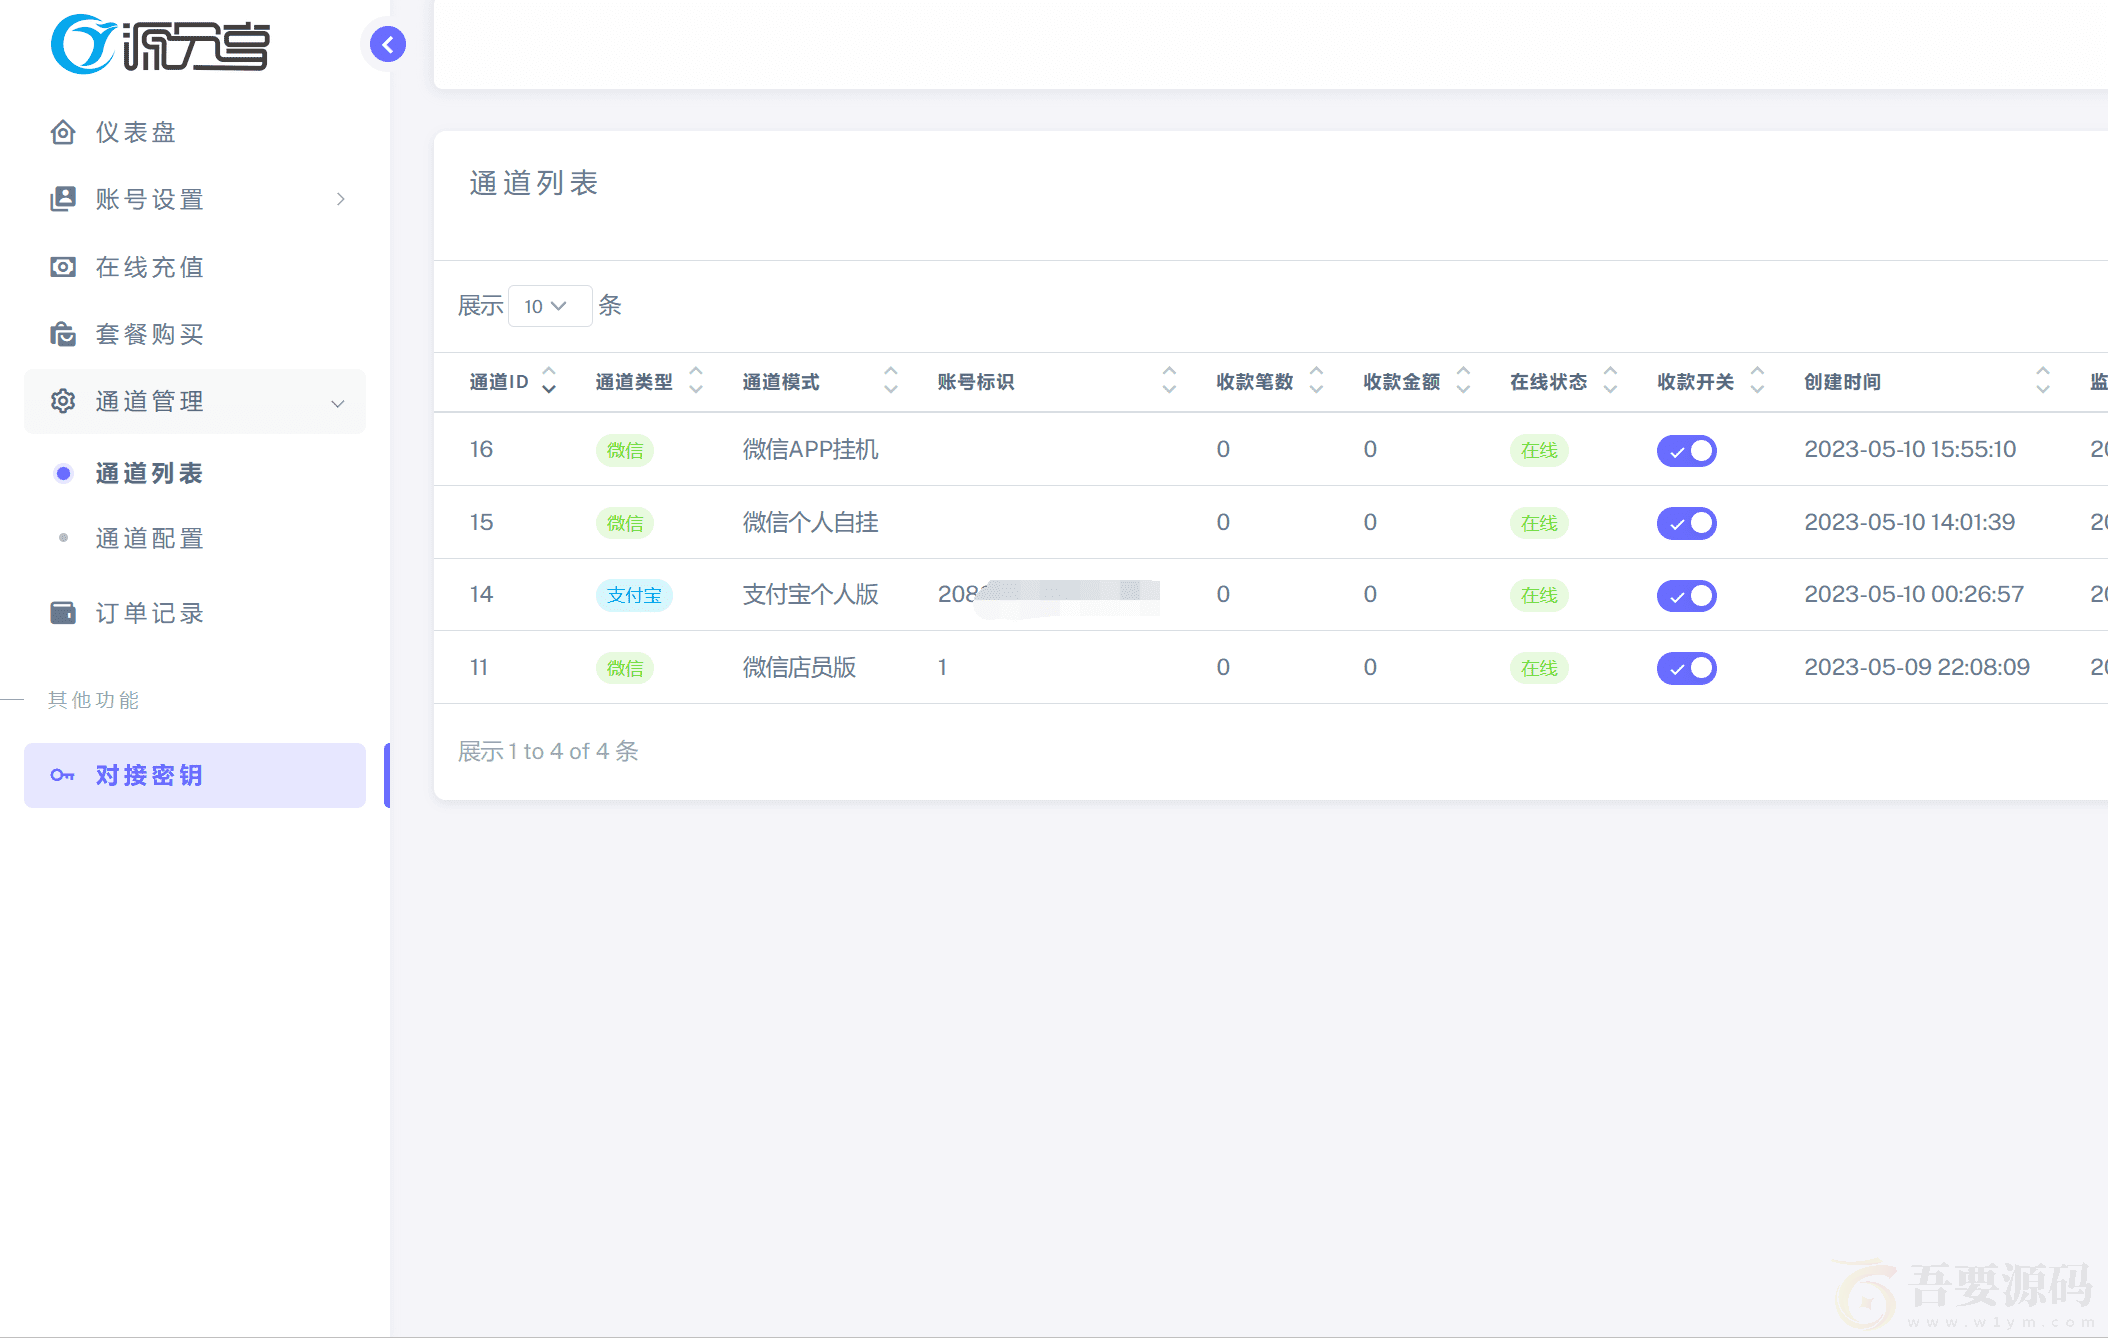Open 在线充值 menu item
The height and width of the screenshot is (1338, 2108).
[195, 267]
